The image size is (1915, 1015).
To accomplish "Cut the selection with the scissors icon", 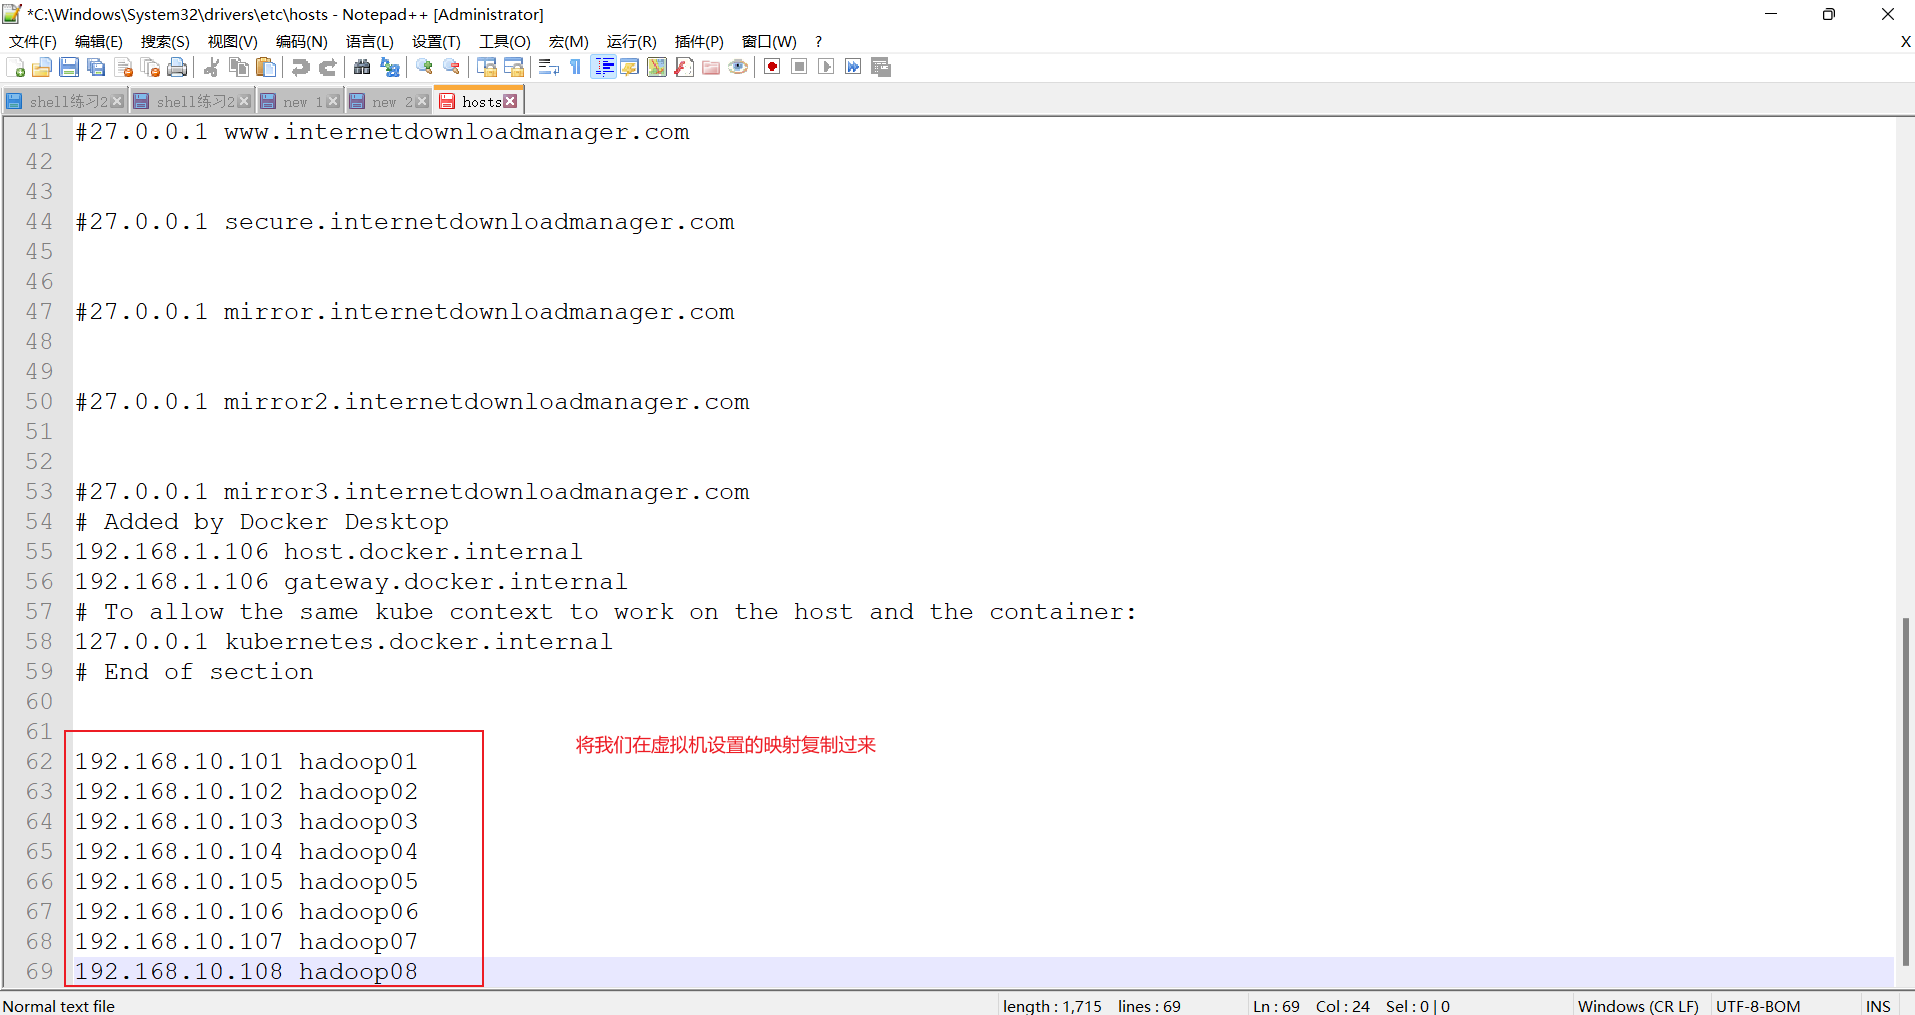I will tap(211, 67).
